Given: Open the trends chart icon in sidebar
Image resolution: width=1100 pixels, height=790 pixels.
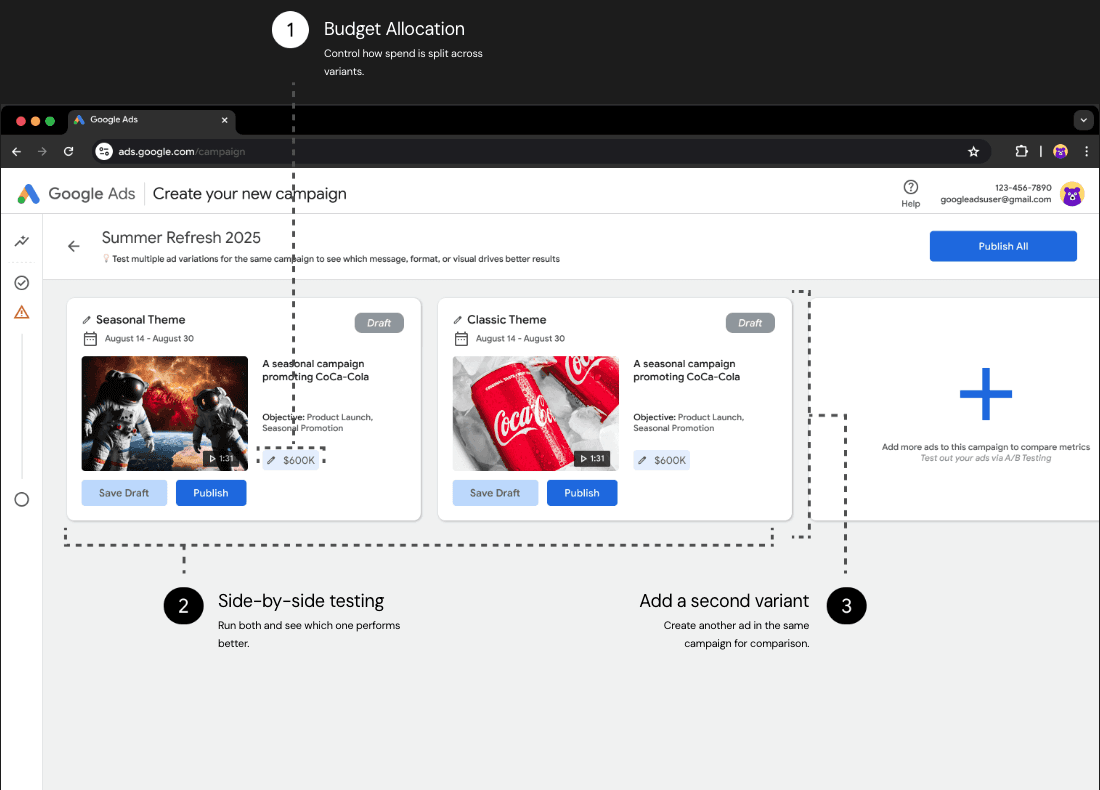Looking at the screenshot, I should coord(22,241).
